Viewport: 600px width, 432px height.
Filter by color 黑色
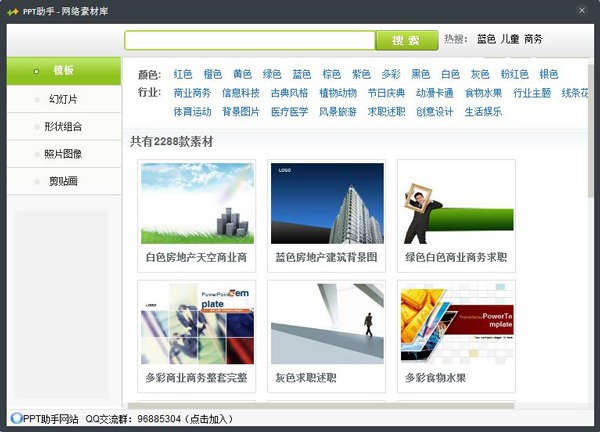pyautogui.click(x=421, y=74)
